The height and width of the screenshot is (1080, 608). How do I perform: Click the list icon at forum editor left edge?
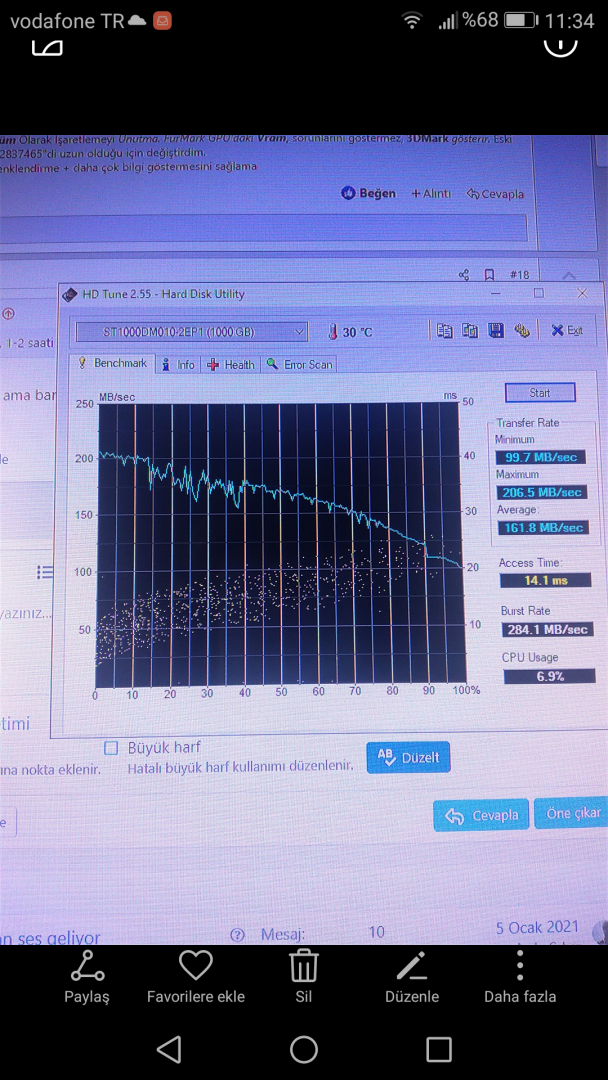coord(45,572)
